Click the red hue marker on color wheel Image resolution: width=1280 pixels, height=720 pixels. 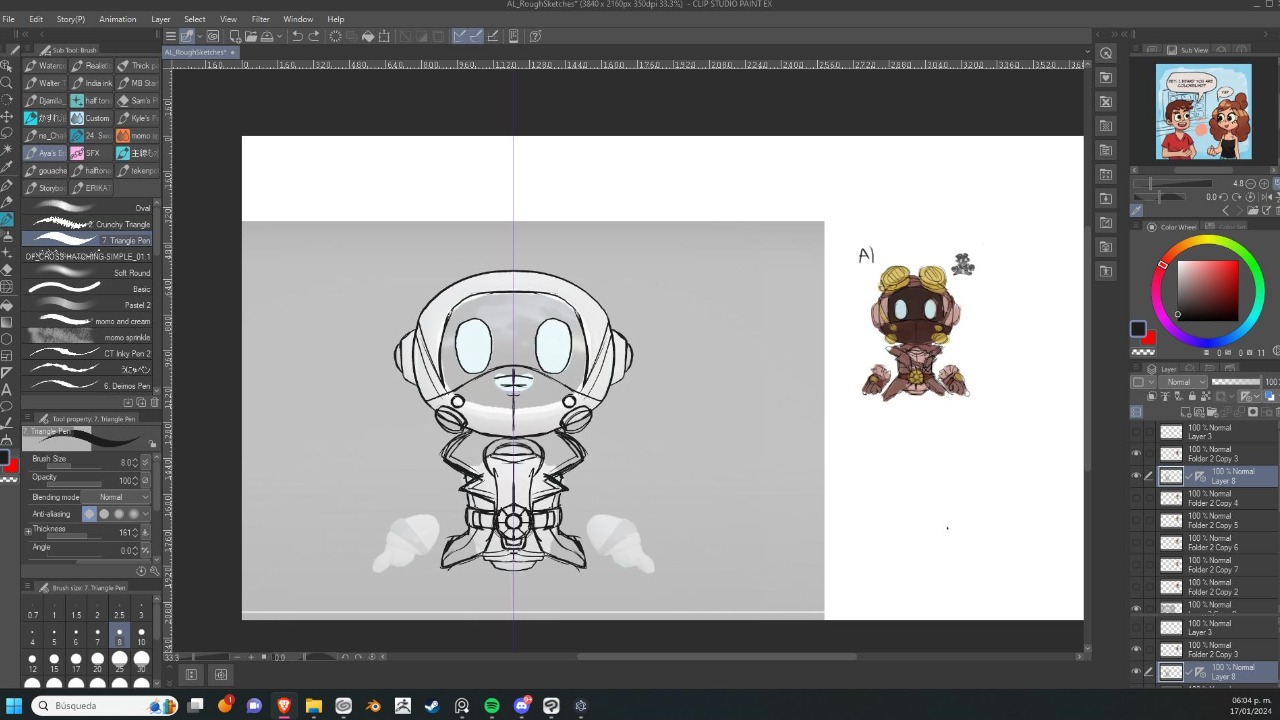(x=1162, y=264)
